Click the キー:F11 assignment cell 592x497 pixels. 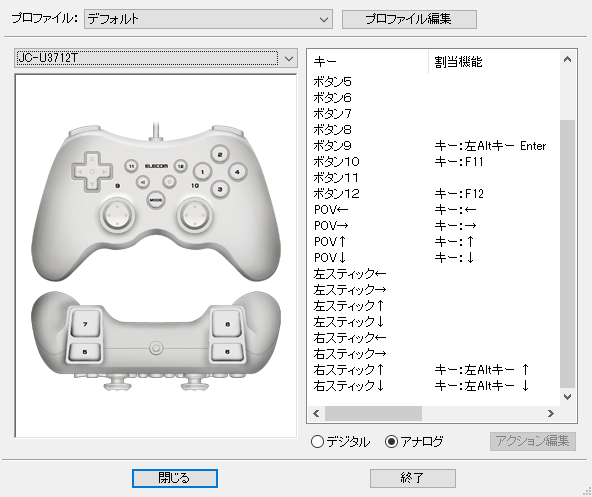click(459, 162)
